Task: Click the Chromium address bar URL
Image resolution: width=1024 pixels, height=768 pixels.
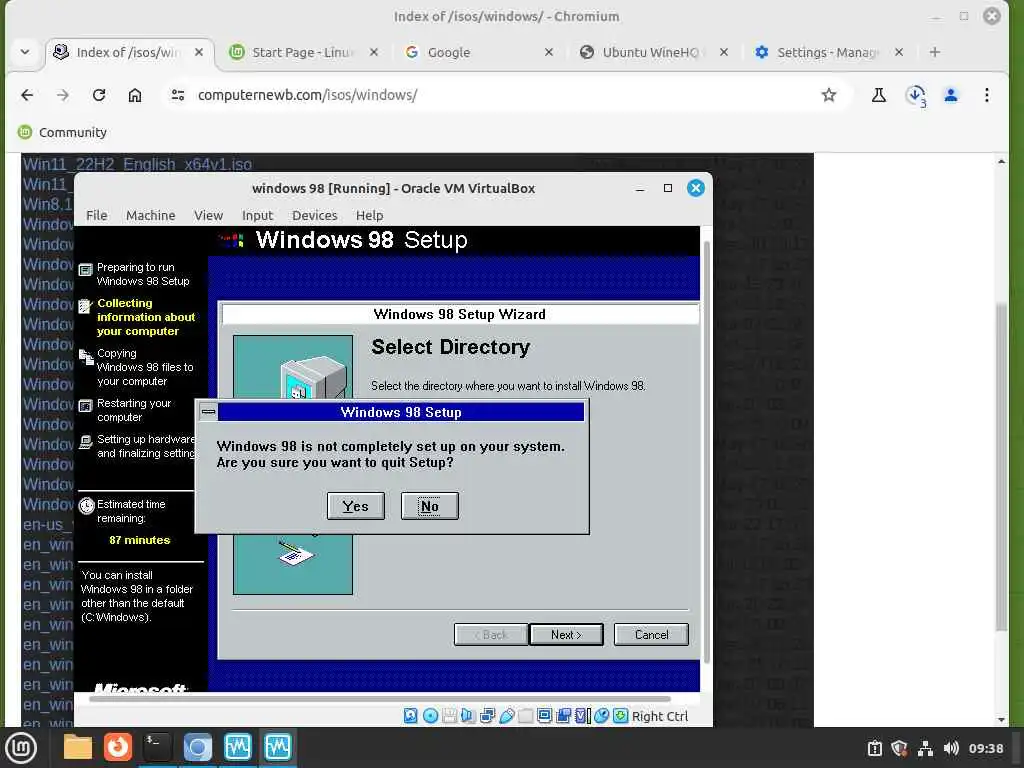Action: pos(308,95)
